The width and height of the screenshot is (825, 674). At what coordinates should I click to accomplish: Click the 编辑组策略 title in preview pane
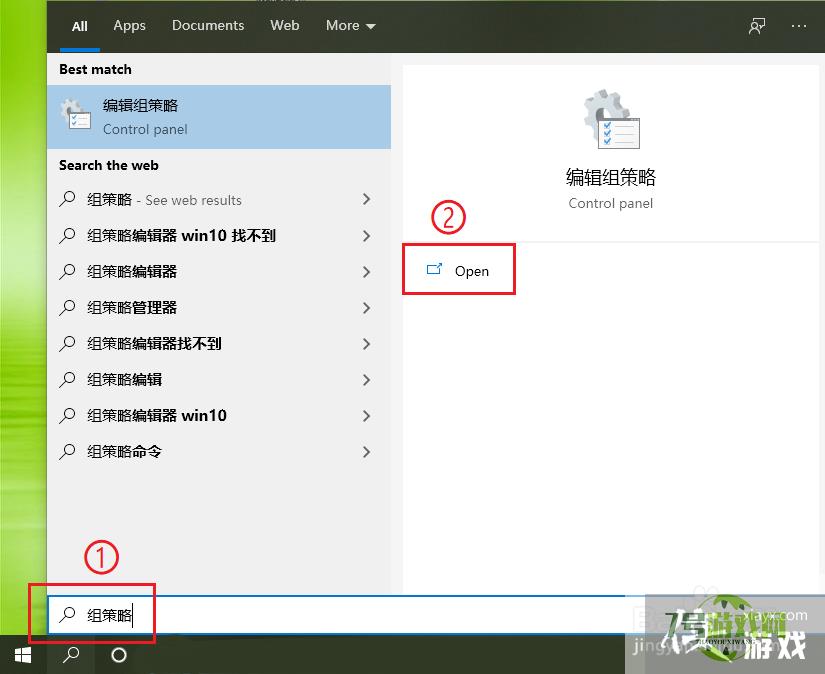click(611, 177)
